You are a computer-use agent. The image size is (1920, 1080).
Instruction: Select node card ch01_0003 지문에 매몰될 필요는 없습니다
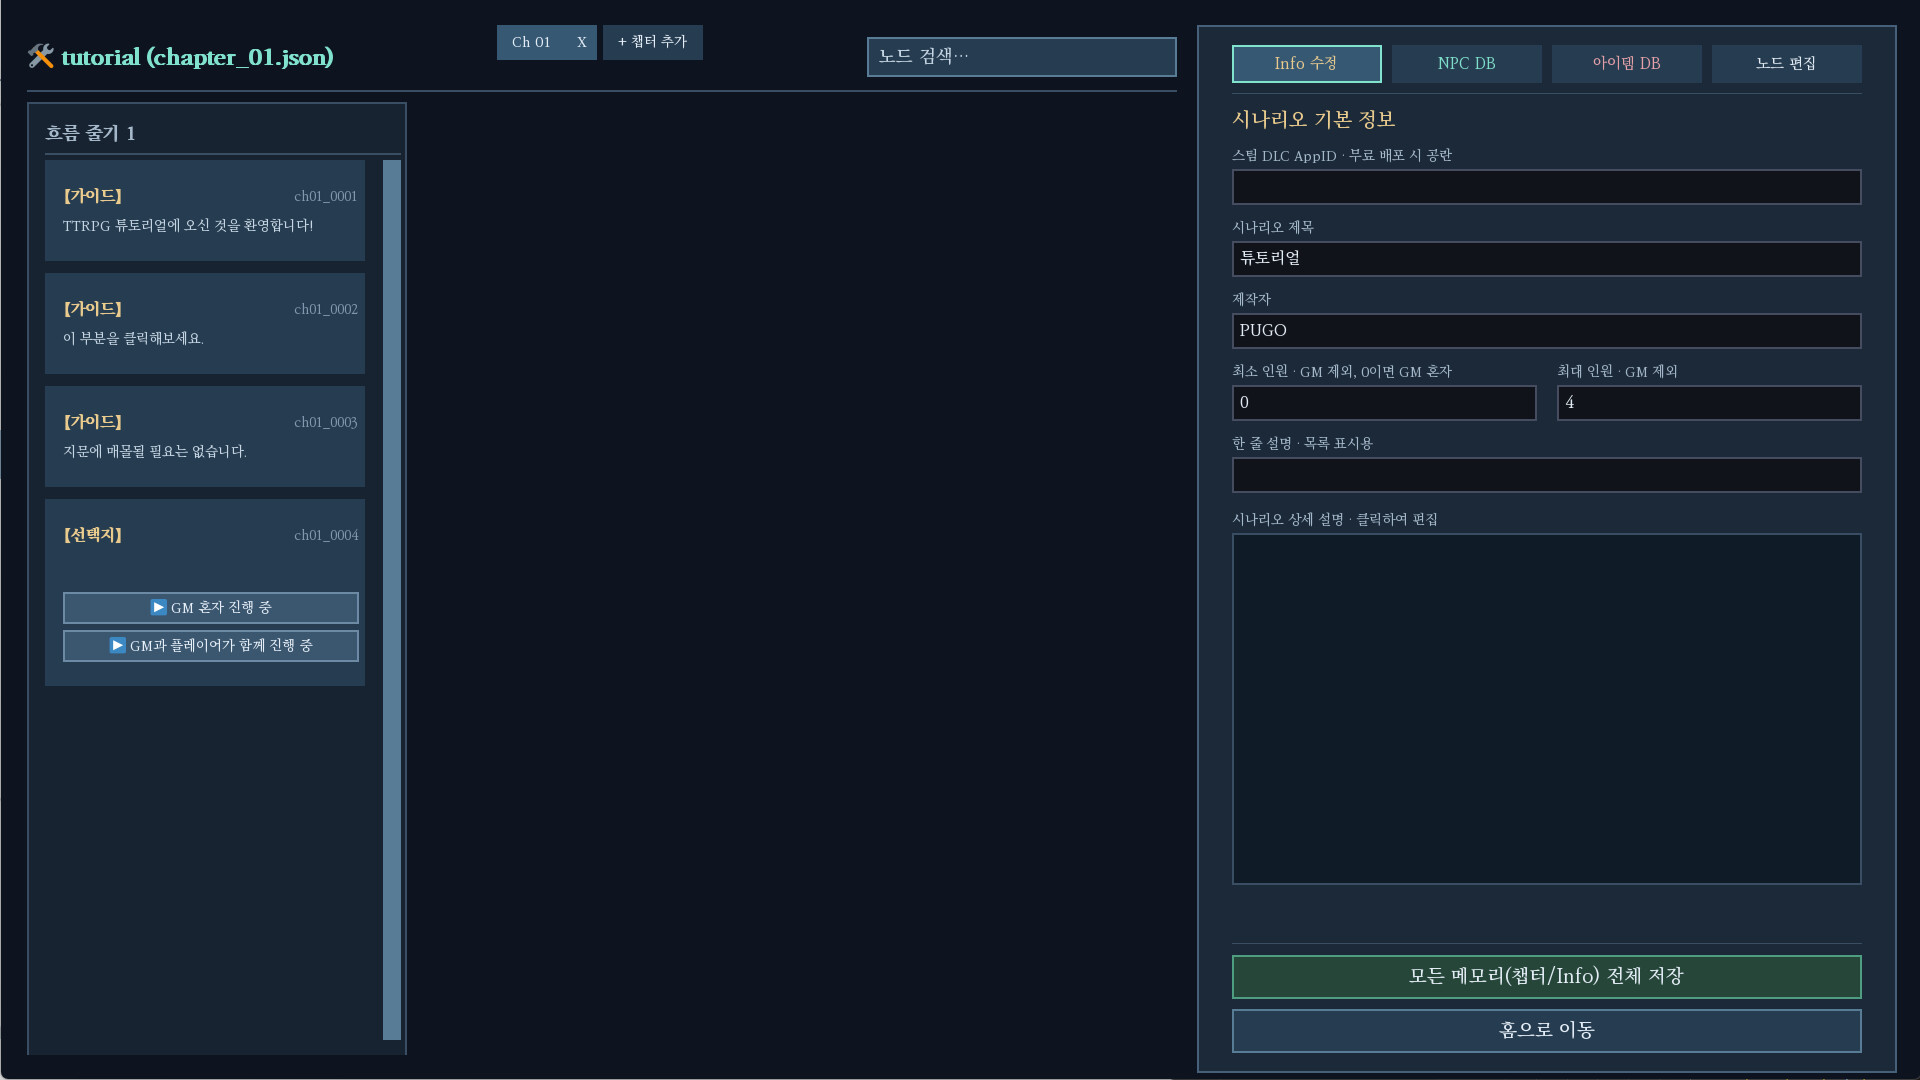coord(205,437)
